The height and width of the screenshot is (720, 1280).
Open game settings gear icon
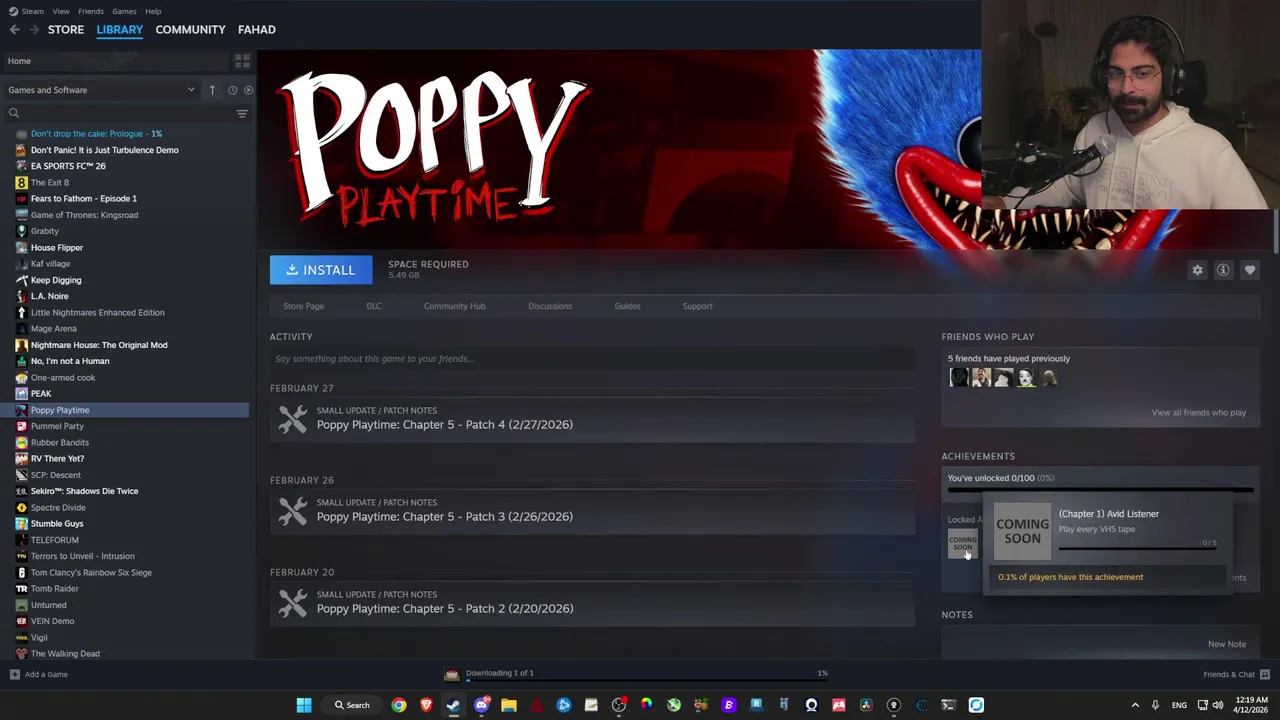click(1197, 270)
